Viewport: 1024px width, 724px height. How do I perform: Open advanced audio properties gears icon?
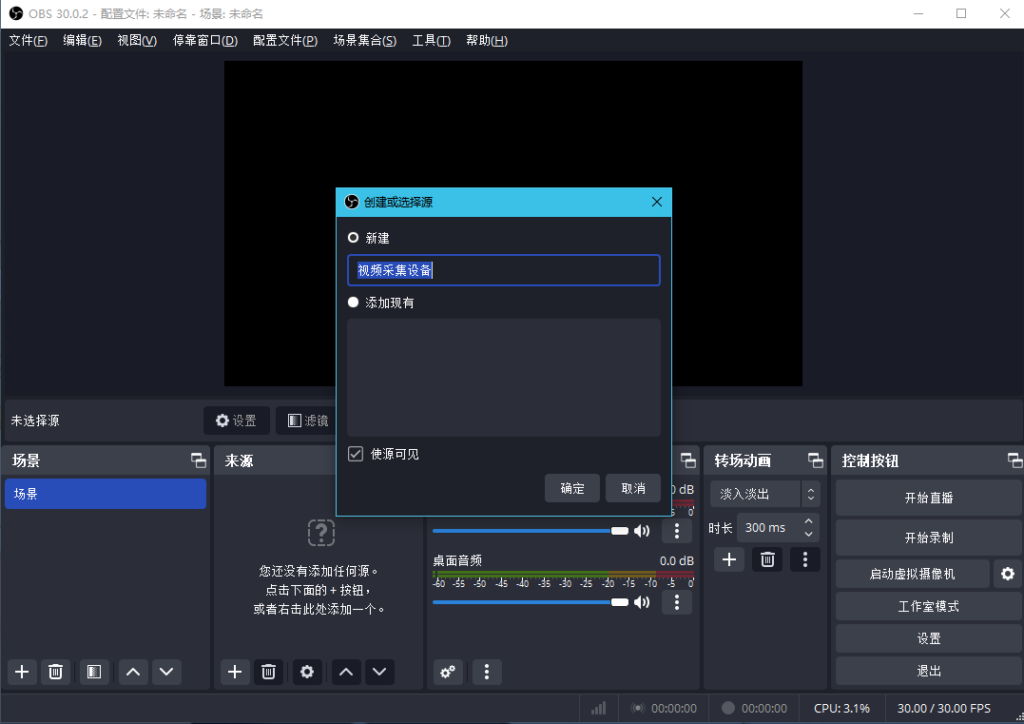point(448,672)
